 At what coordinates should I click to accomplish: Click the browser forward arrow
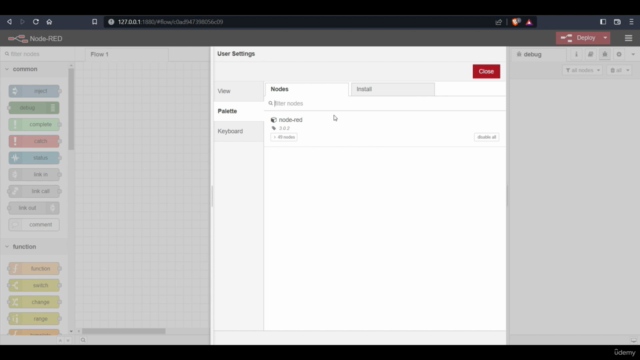click(x=22, y=22)
